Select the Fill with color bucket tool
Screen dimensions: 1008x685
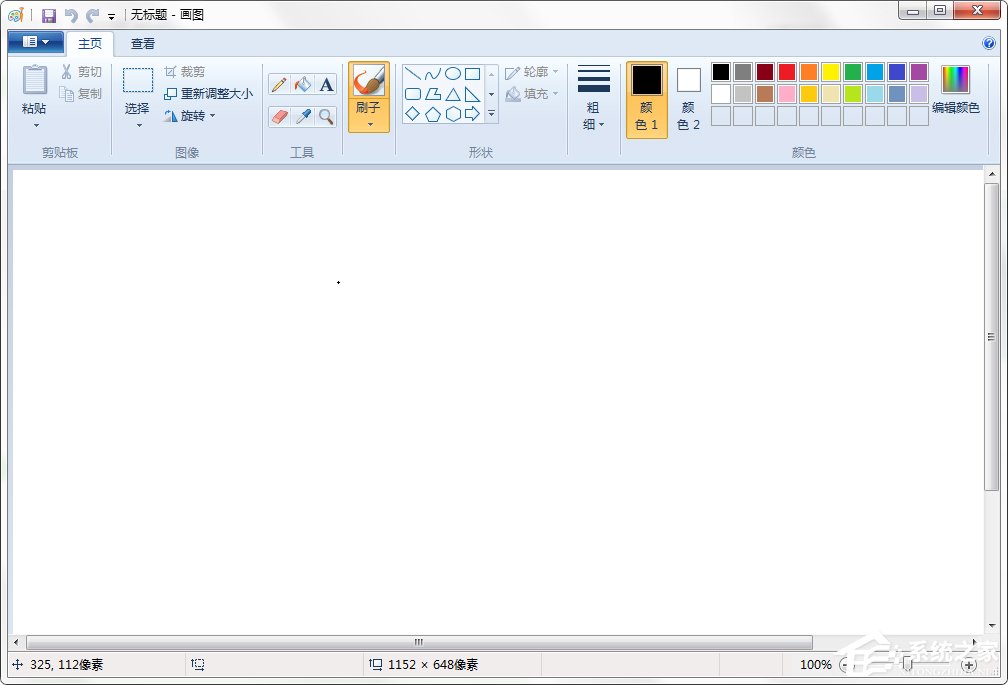point(302,84)
